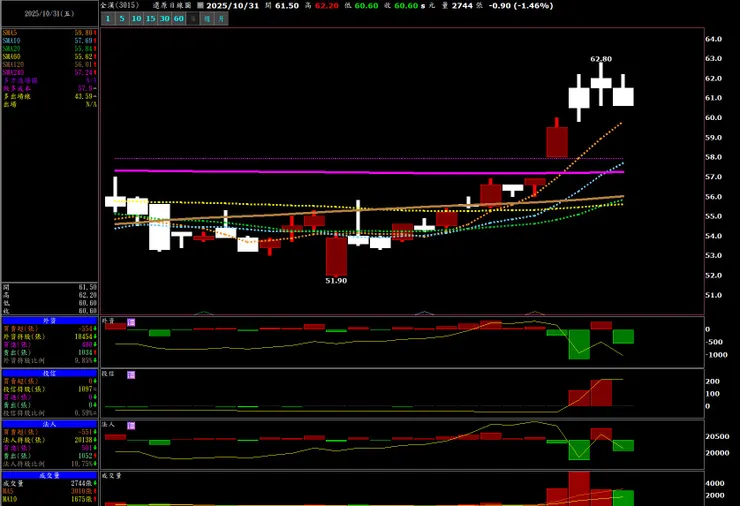
Task: Choose the 10-minute interval button
Action: pos(136,19)
